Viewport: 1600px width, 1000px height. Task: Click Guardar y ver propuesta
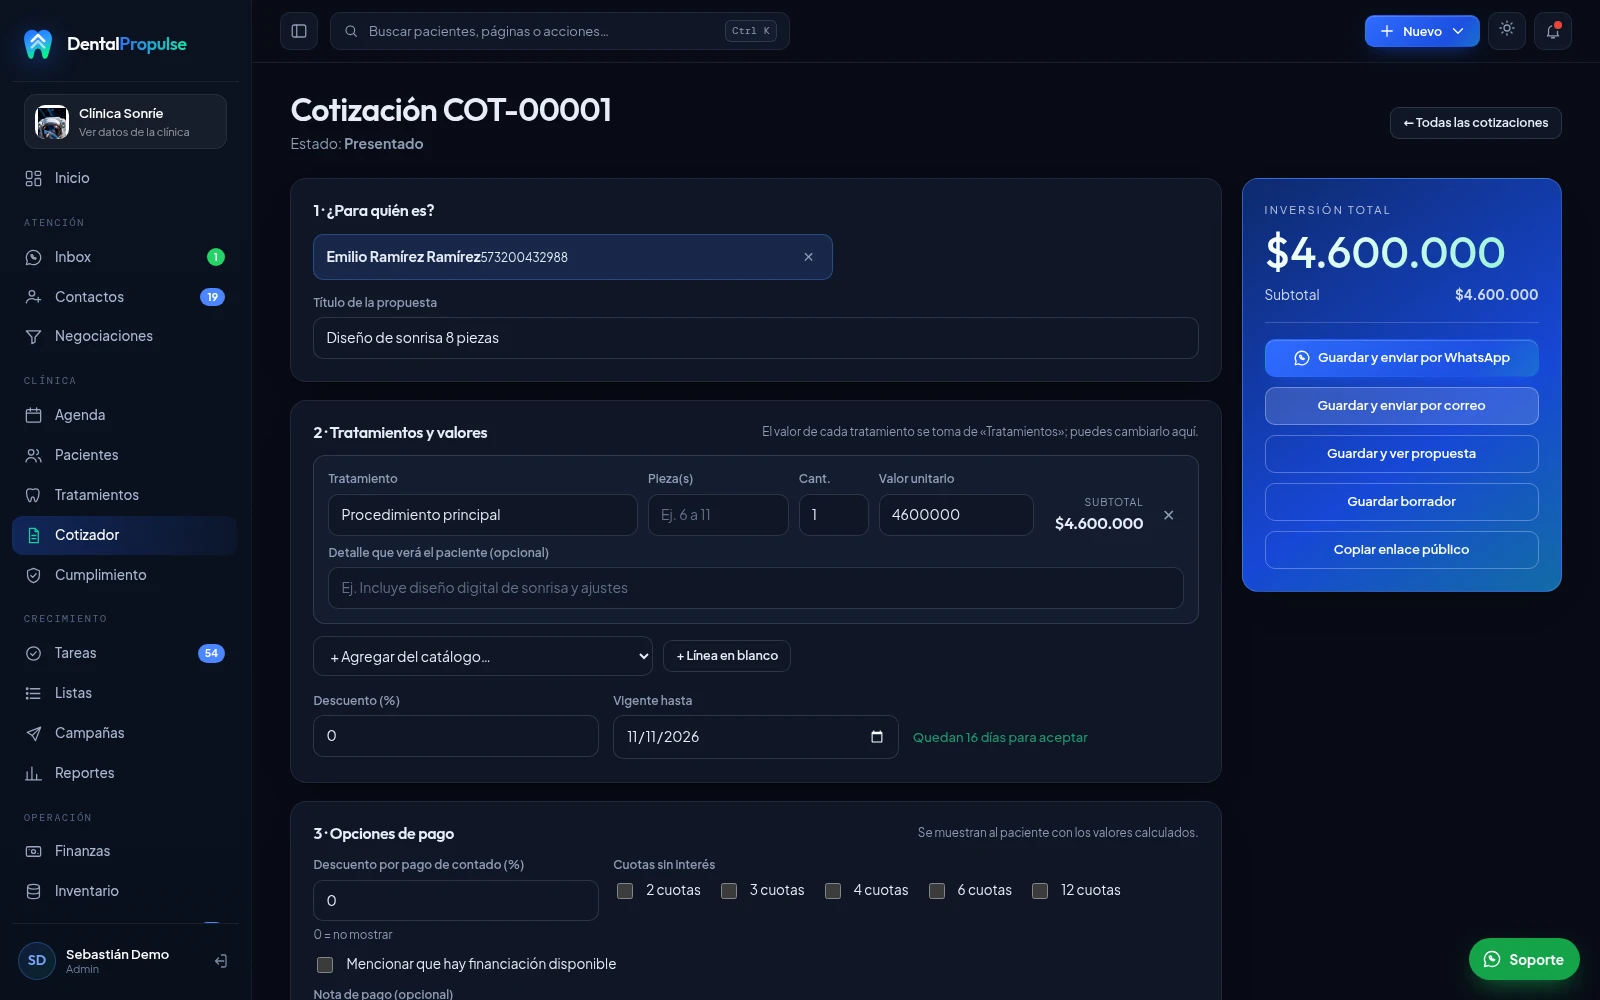[1401, 454]
